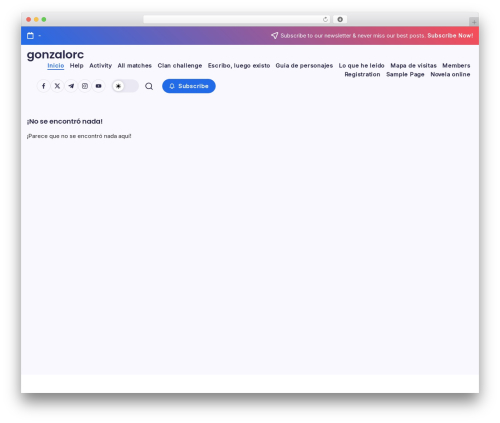Go to the Activity page
Screen dimensions: 500x423
point(100,66)
